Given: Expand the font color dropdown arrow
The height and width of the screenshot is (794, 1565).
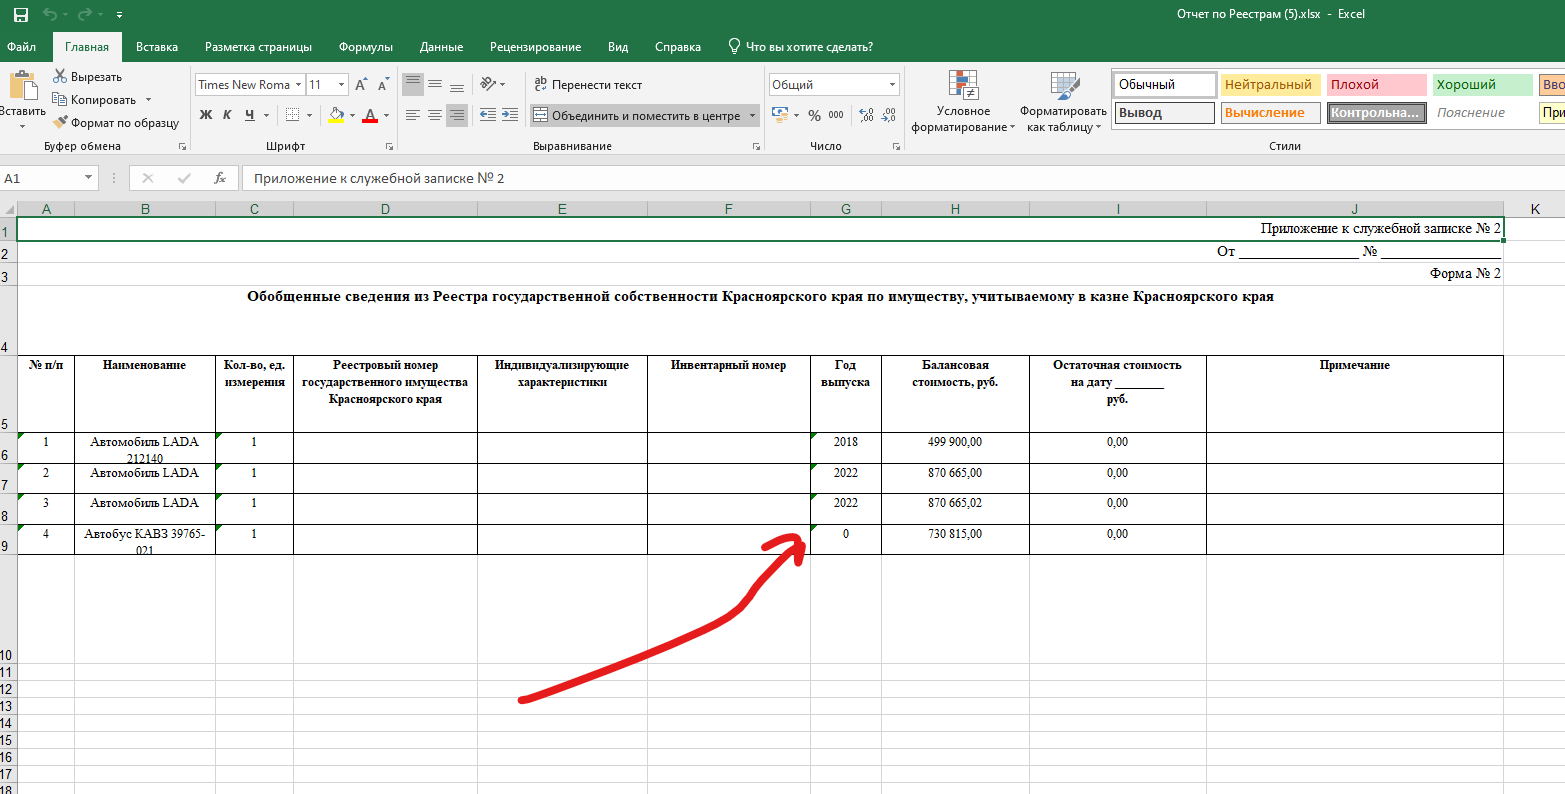Looking at the screenshot, I should pos(387,115).
